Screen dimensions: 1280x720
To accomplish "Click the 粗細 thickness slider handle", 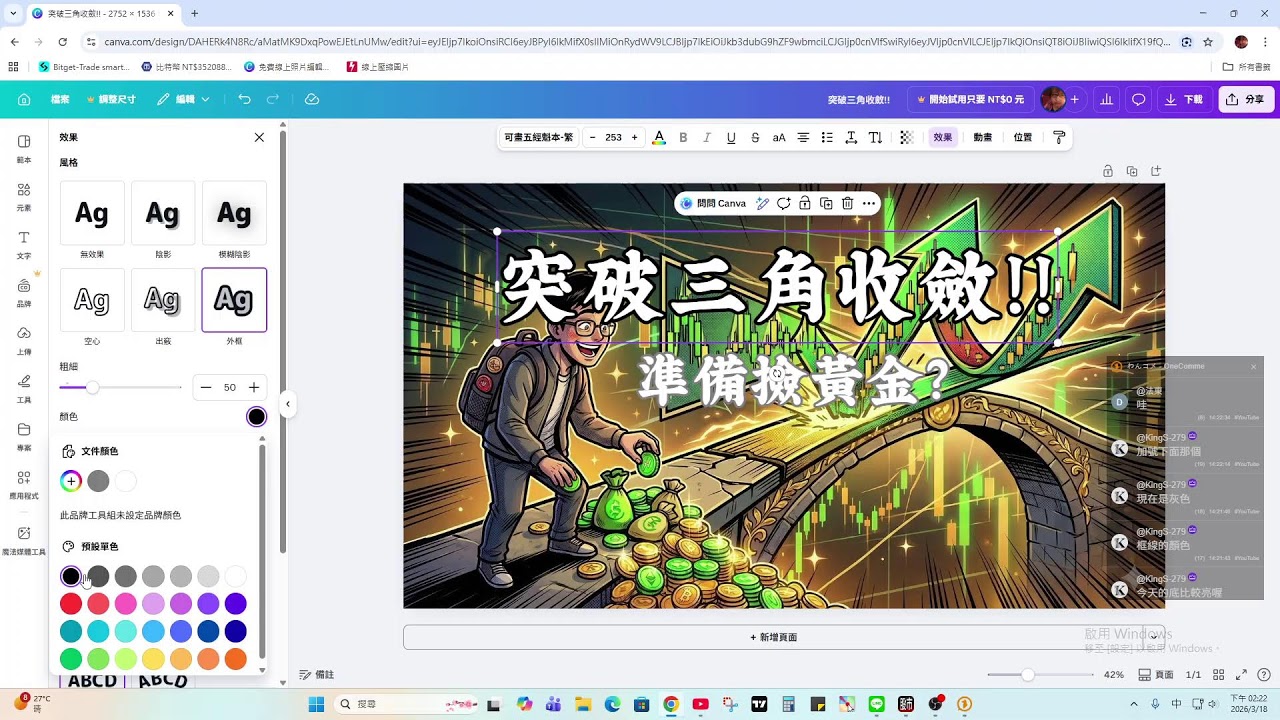I will point(92,387).
